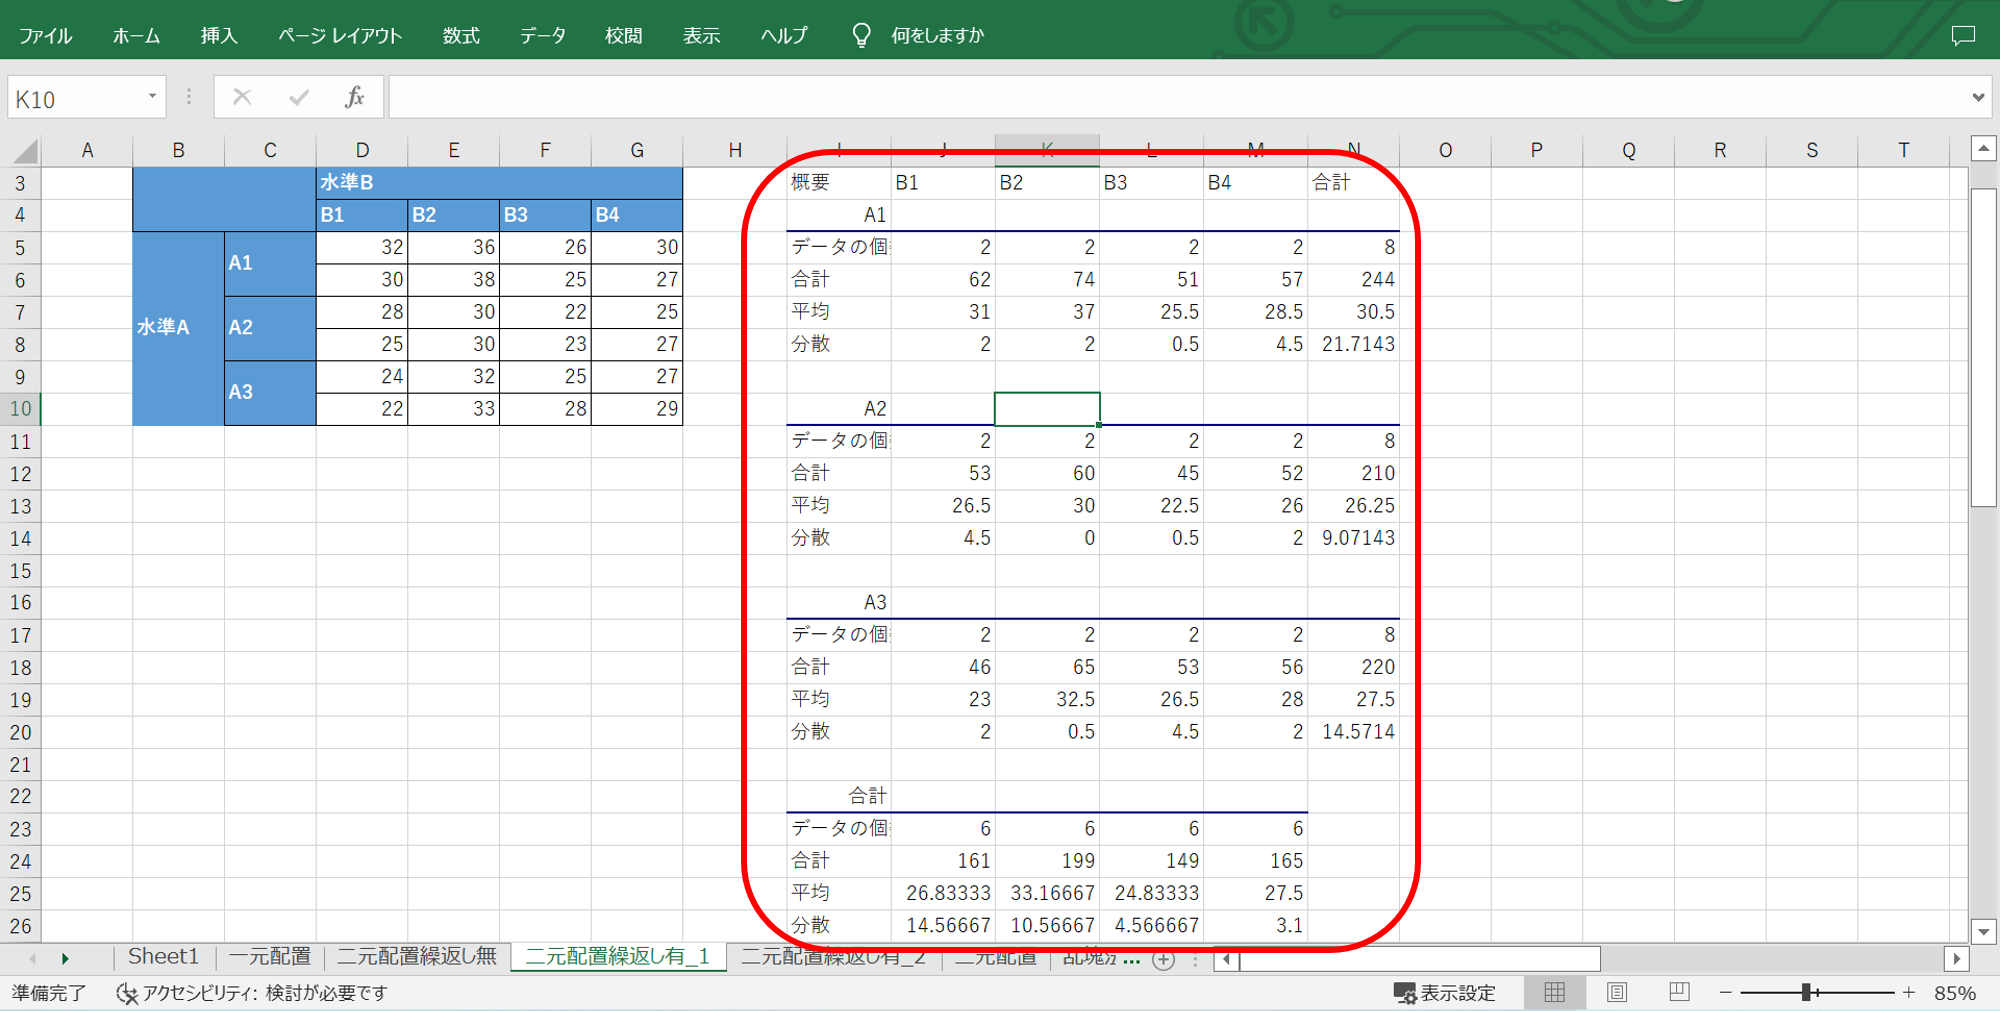Click vertical scrollbar down arrow
Screen dimensions: 2000x1011
(x=1984, y=931)
